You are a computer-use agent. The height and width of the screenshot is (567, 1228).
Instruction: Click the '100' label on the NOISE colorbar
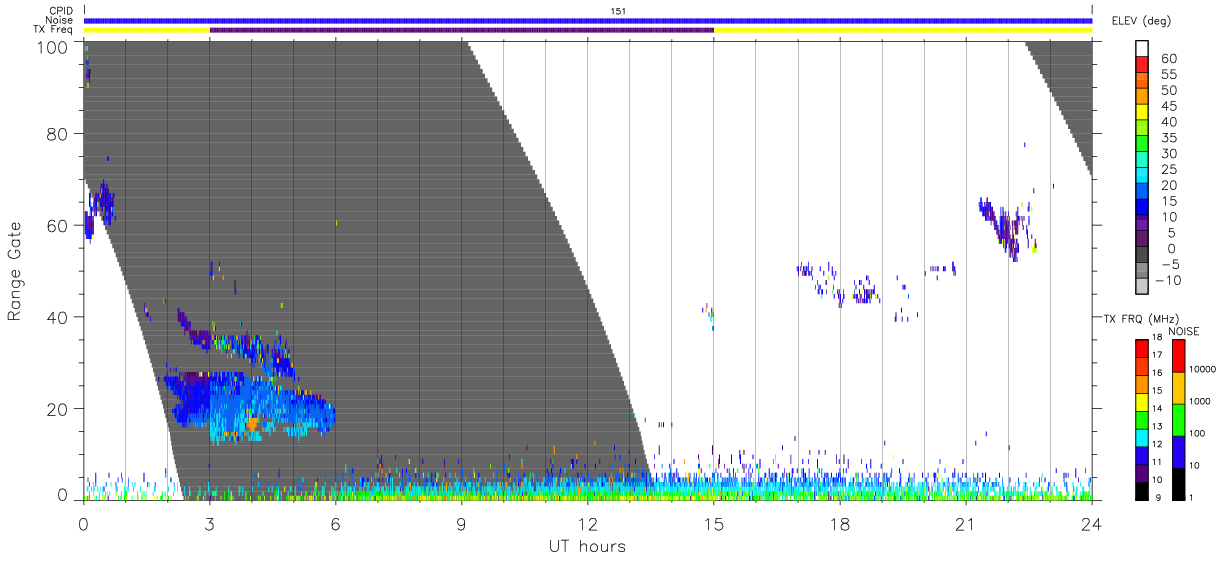pos(1198,435)
